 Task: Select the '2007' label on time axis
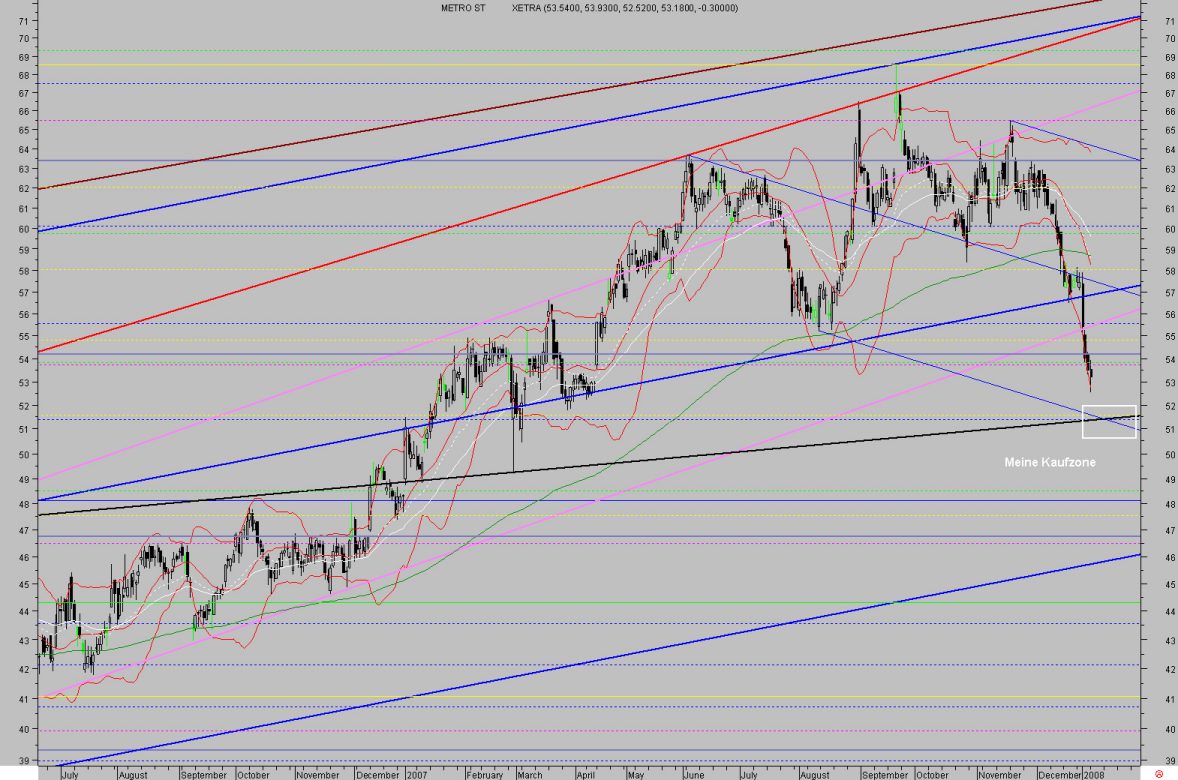417,775
